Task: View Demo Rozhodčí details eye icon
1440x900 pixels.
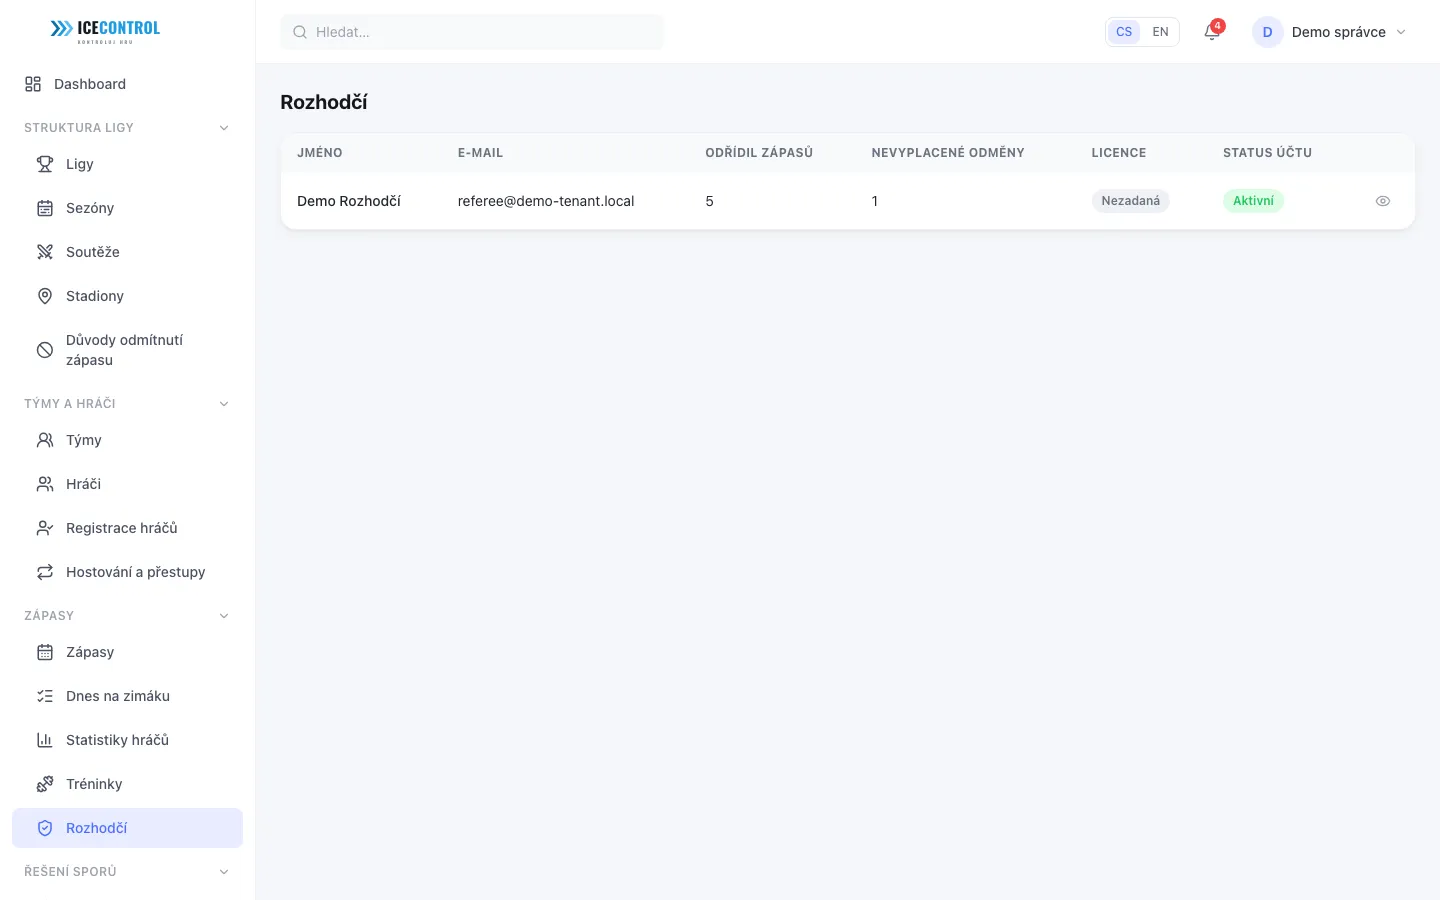Action: click(1383, 201)
